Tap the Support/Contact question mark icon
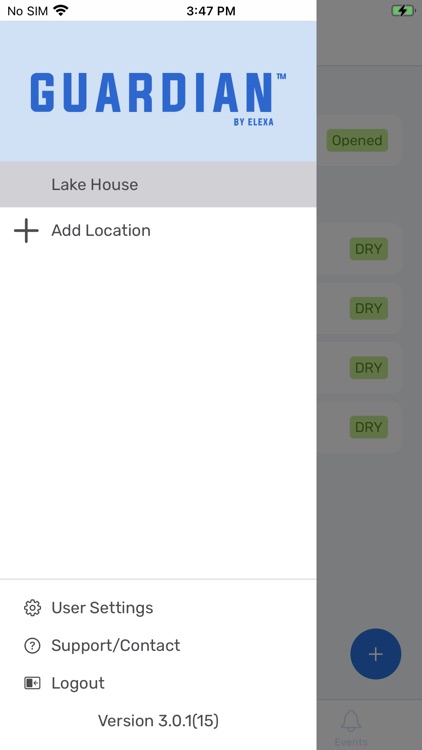The height and width of the screenshot is (750, 422). tap(32, 645)
